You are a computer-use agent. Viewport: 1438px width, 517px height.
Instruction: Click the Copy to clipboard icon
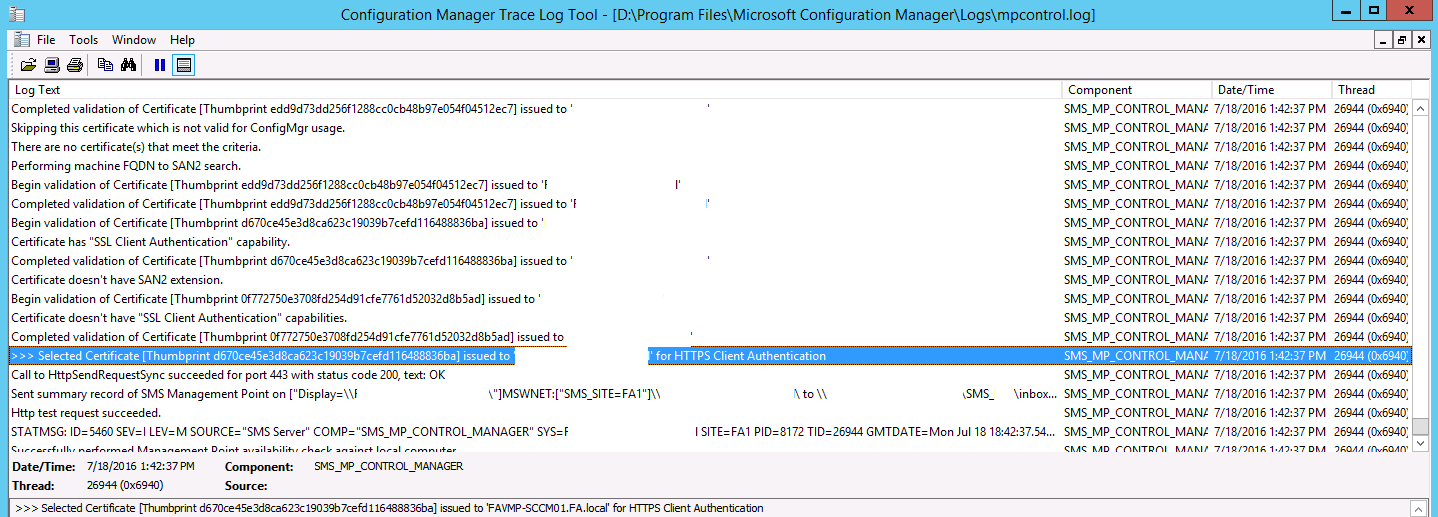point(106,65)
